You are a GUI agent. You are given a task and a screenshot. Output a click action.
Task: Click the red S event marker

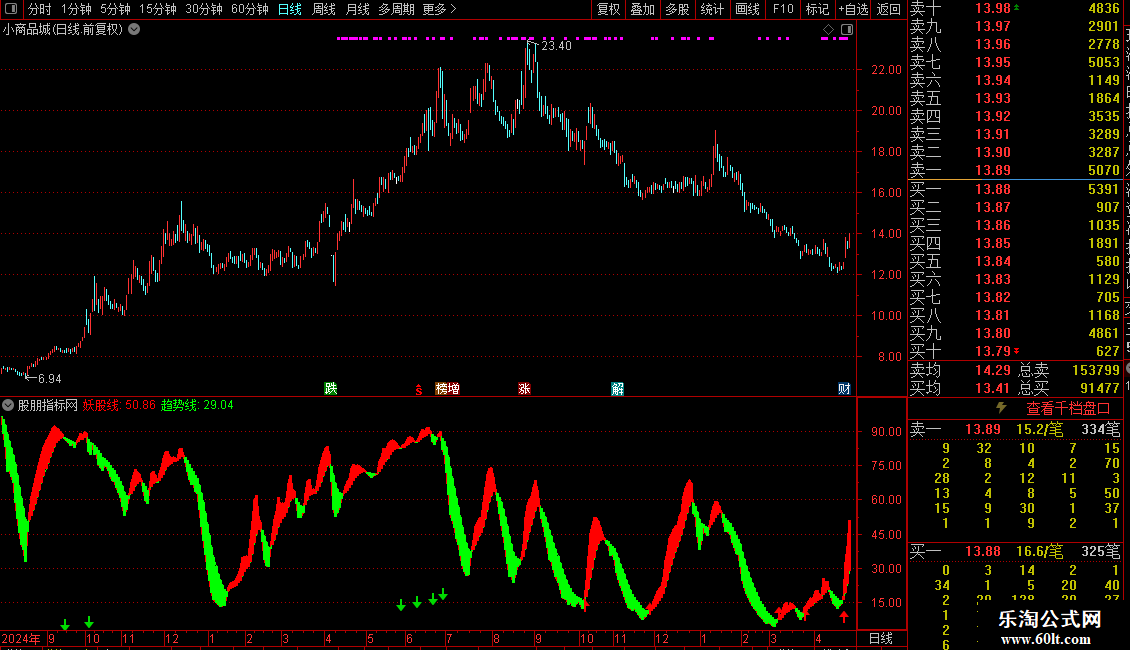pyautogui.click(x=419, y=389)
